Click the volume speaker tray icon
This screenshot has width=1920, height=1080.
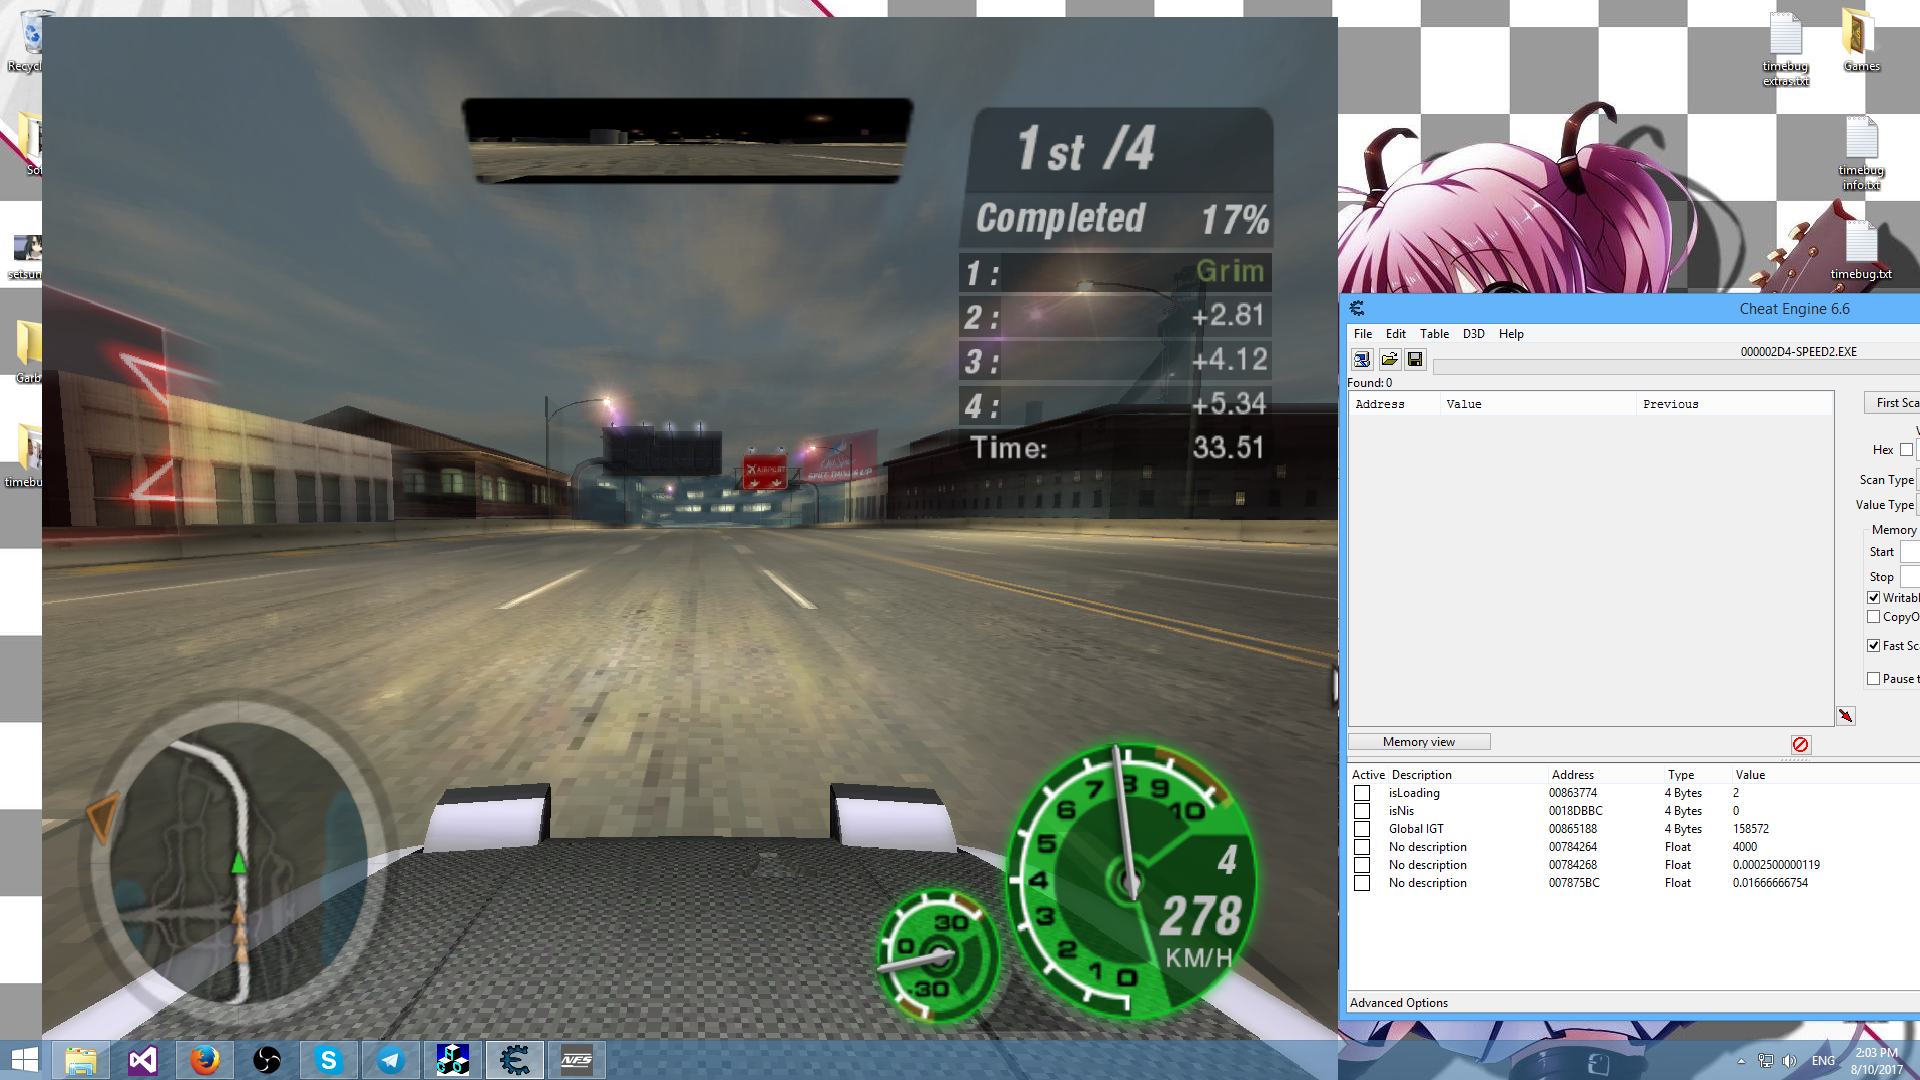coord(1789,1061)
